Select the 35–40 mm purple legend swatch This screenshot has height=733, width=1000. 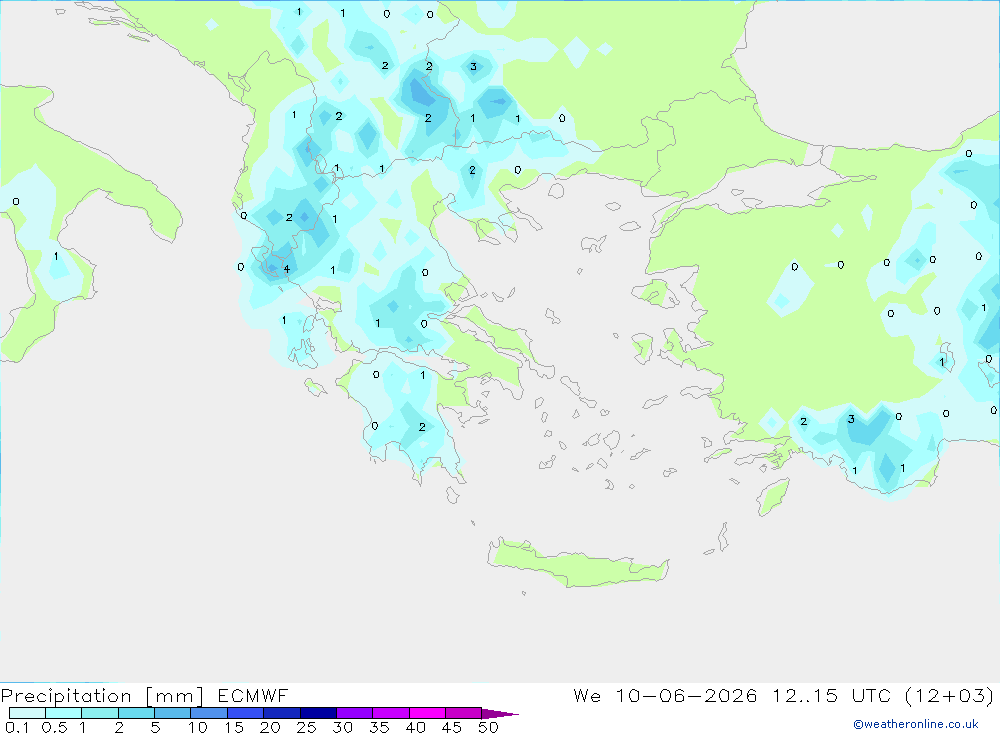click(x=390, y=713)
